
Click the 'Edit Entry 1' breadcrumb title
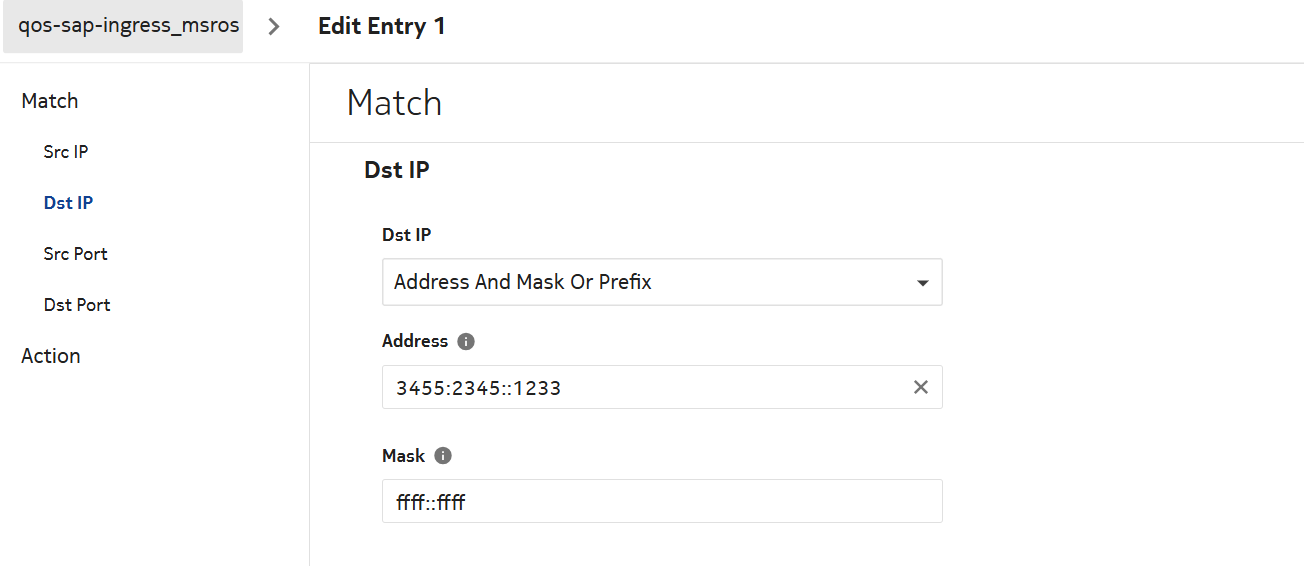click(381, 26)
